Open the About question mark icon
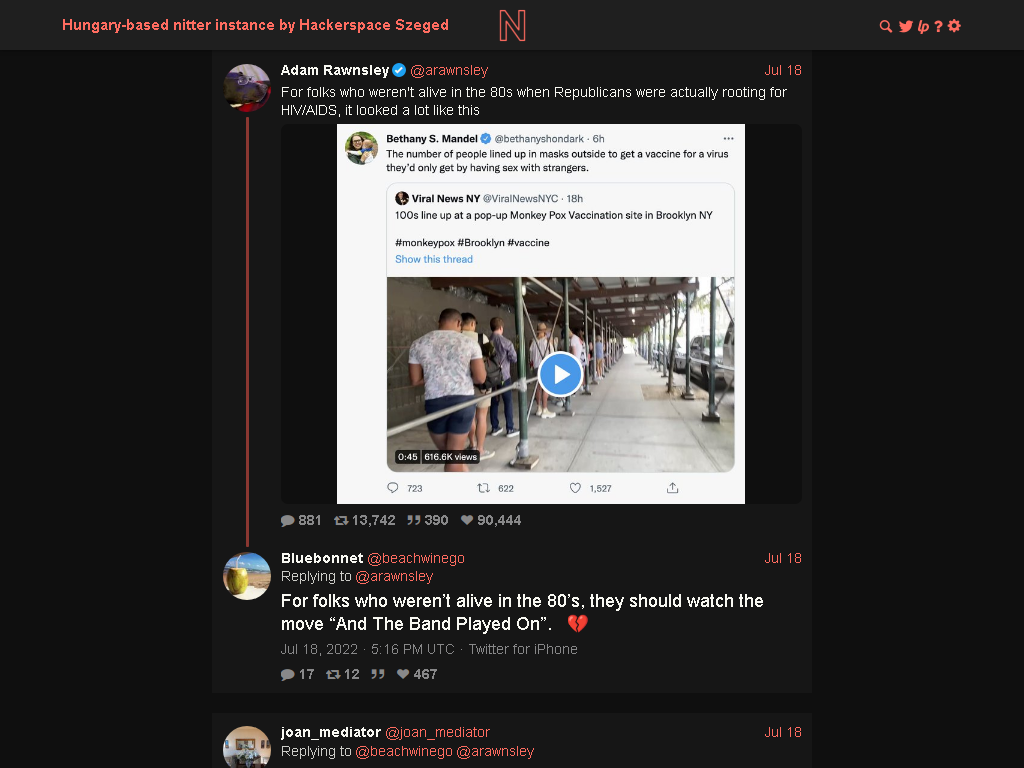The width and height of the screenshot is (1024, 768). 938,26
